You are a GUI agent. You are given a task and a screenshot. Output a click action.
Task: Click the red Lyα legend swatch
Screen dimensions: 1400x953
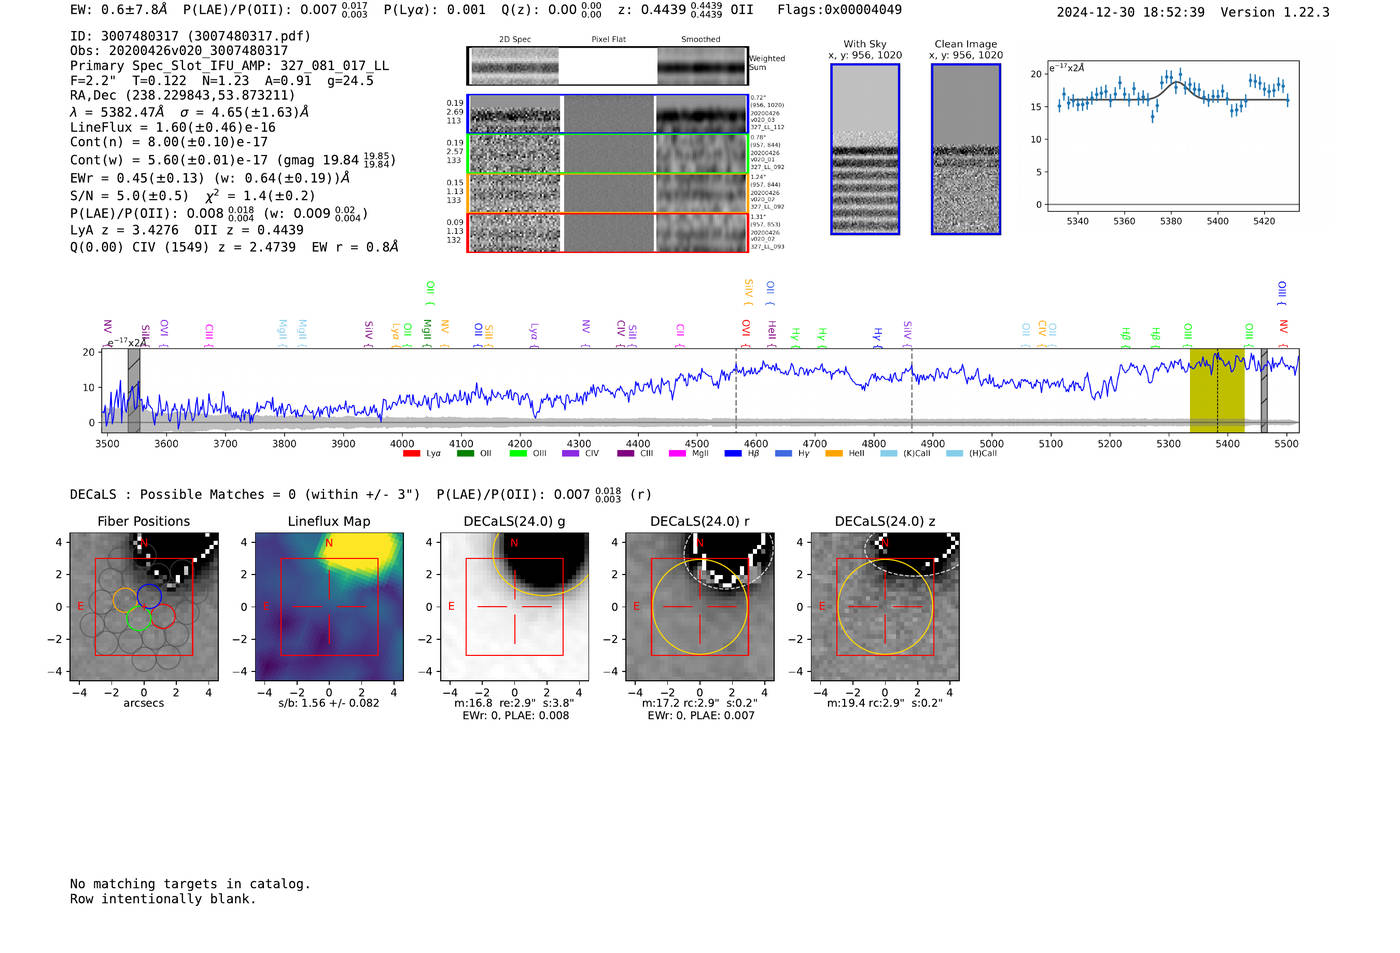click(411, 454)
